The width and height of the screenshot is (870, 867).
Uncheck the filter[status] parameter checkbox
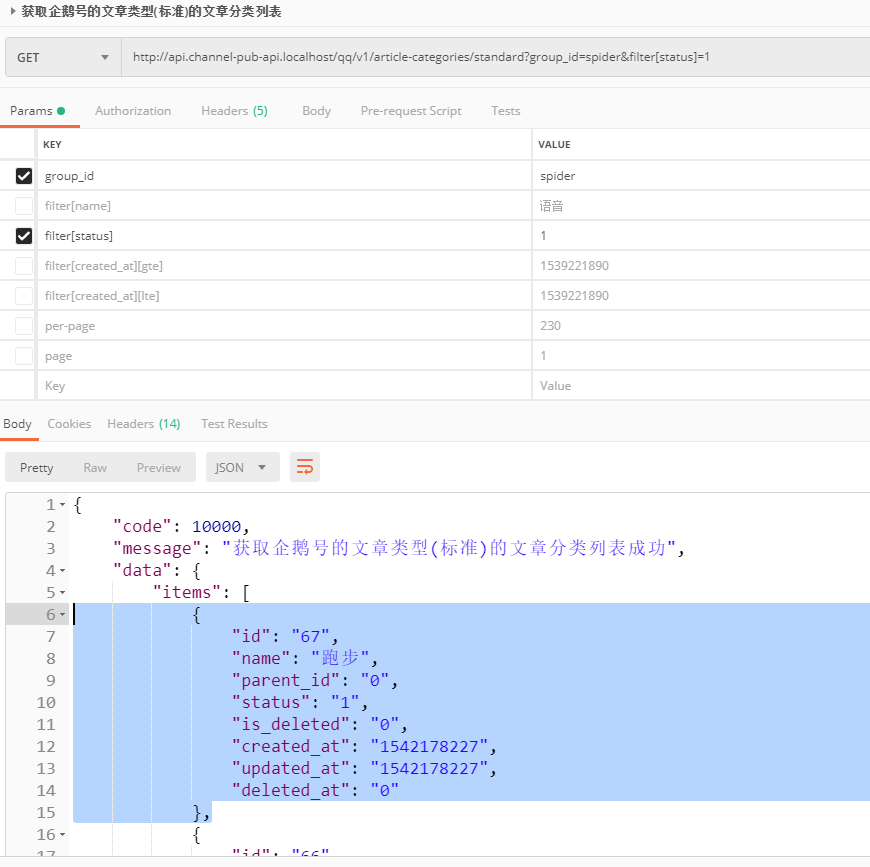(24, 236)
